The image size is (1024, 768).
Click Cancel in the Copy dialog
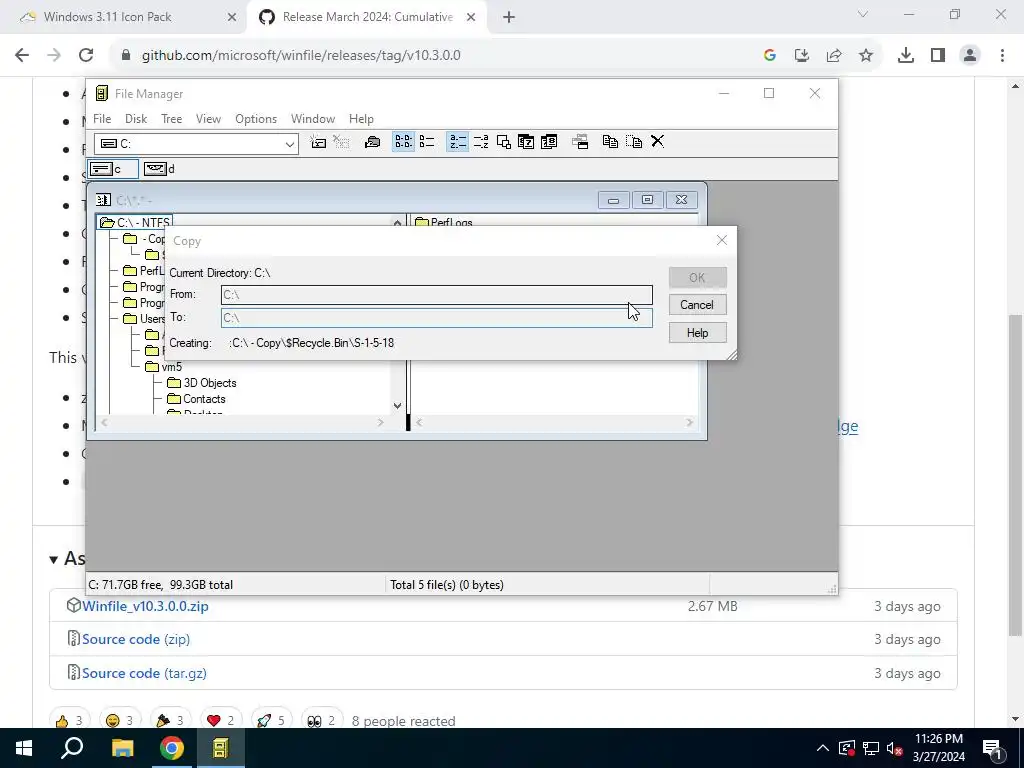point(697,305)
